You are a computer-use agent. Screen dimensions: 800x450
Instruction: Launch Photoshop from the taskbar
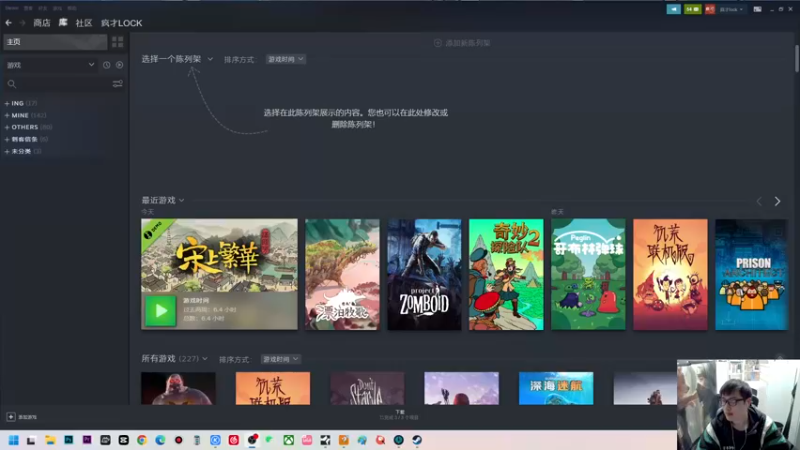coord(68,440)
